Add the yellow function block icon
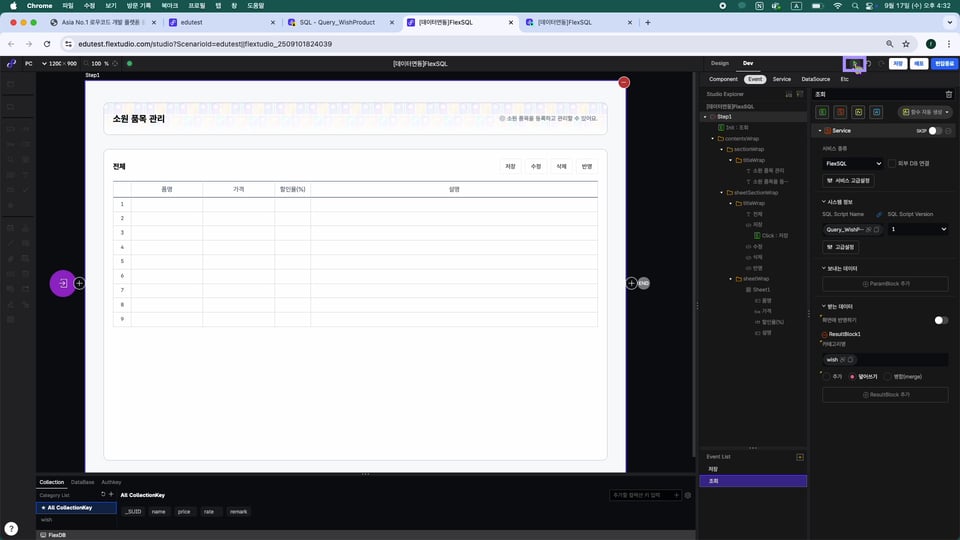The width and height of the screenshot is (960, 540). click(x=858, y=112)
